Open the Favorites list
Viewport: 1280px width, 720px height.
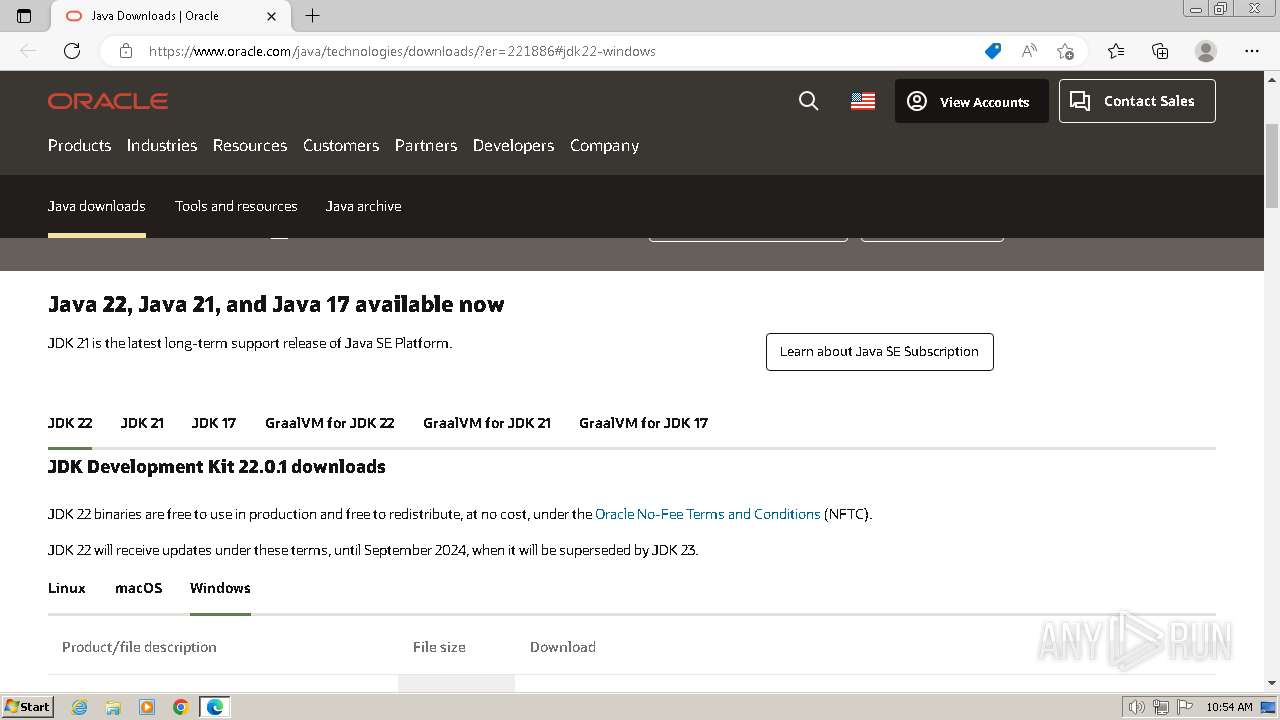[x=1116, y=51]
